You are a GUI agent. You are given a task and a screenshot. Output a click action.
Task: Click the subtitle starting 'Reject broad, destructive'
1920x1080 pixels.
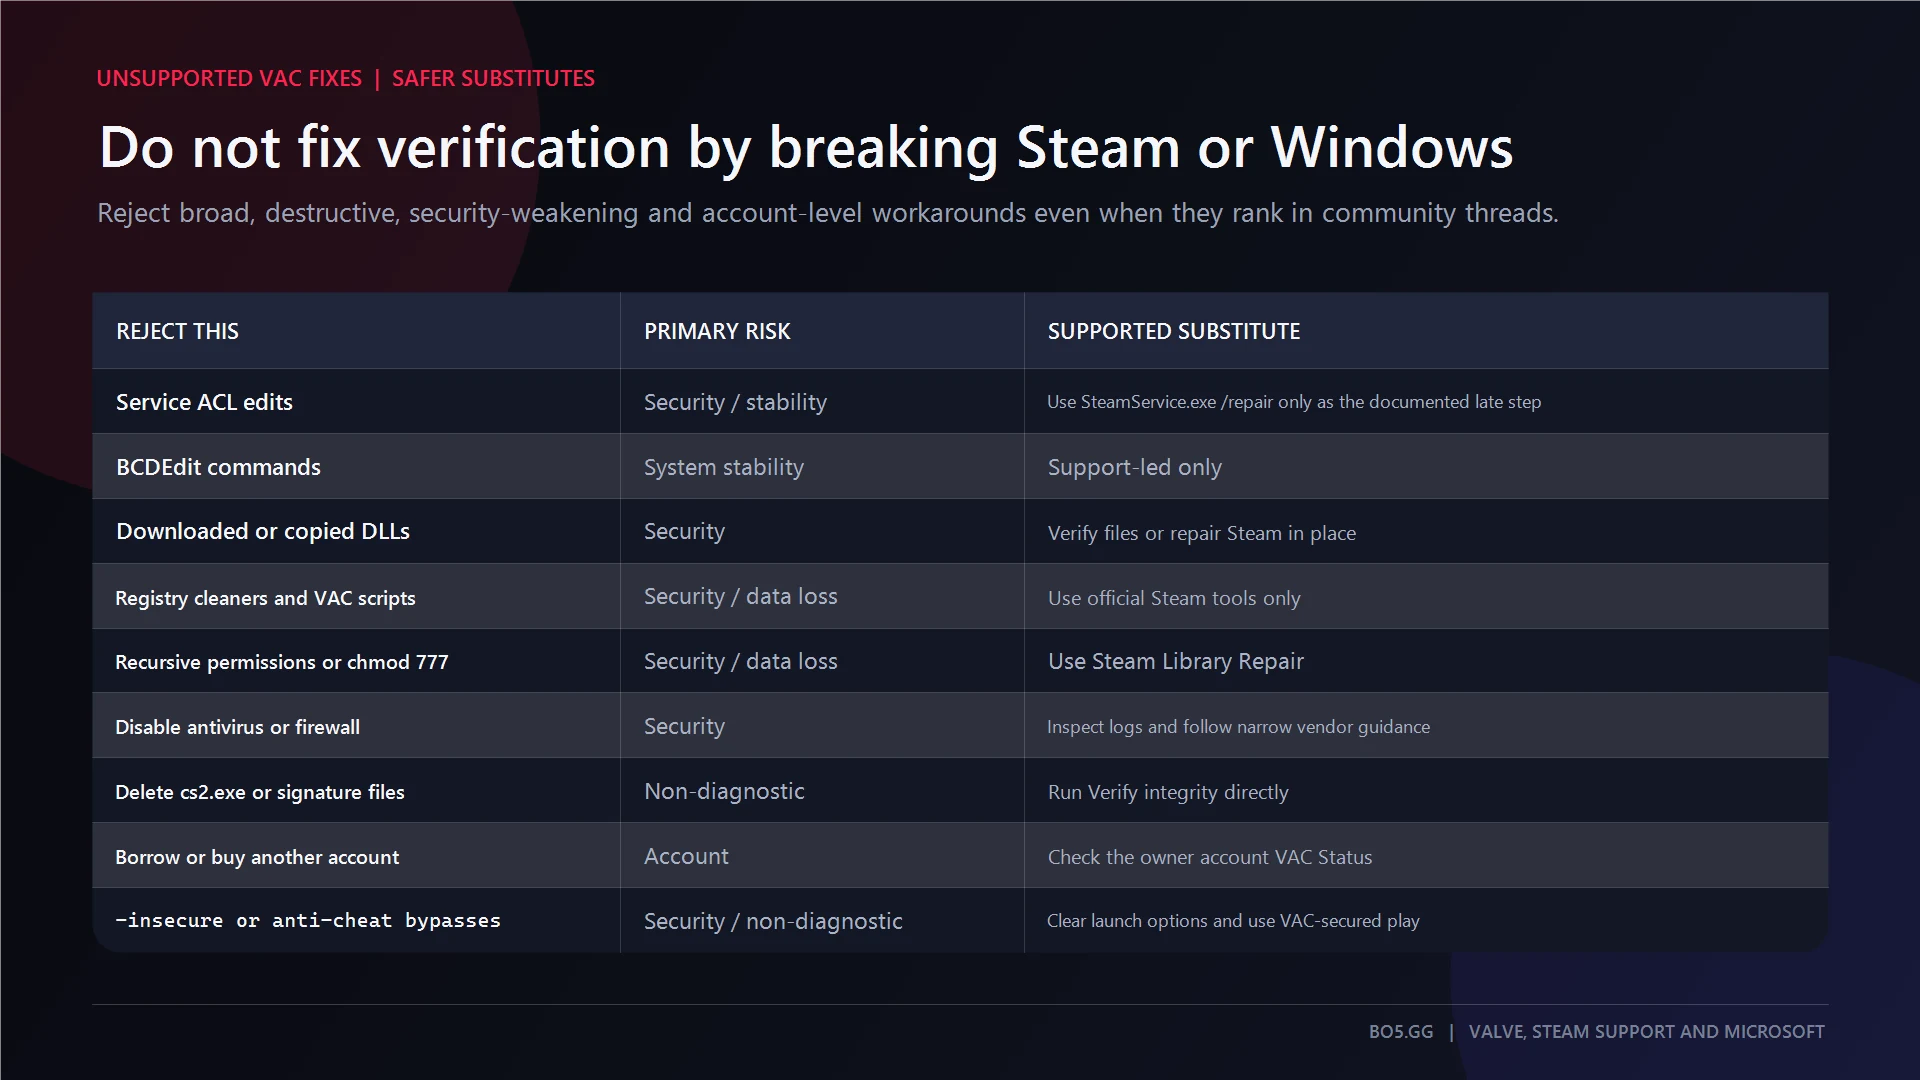click(x=828, y=213)
